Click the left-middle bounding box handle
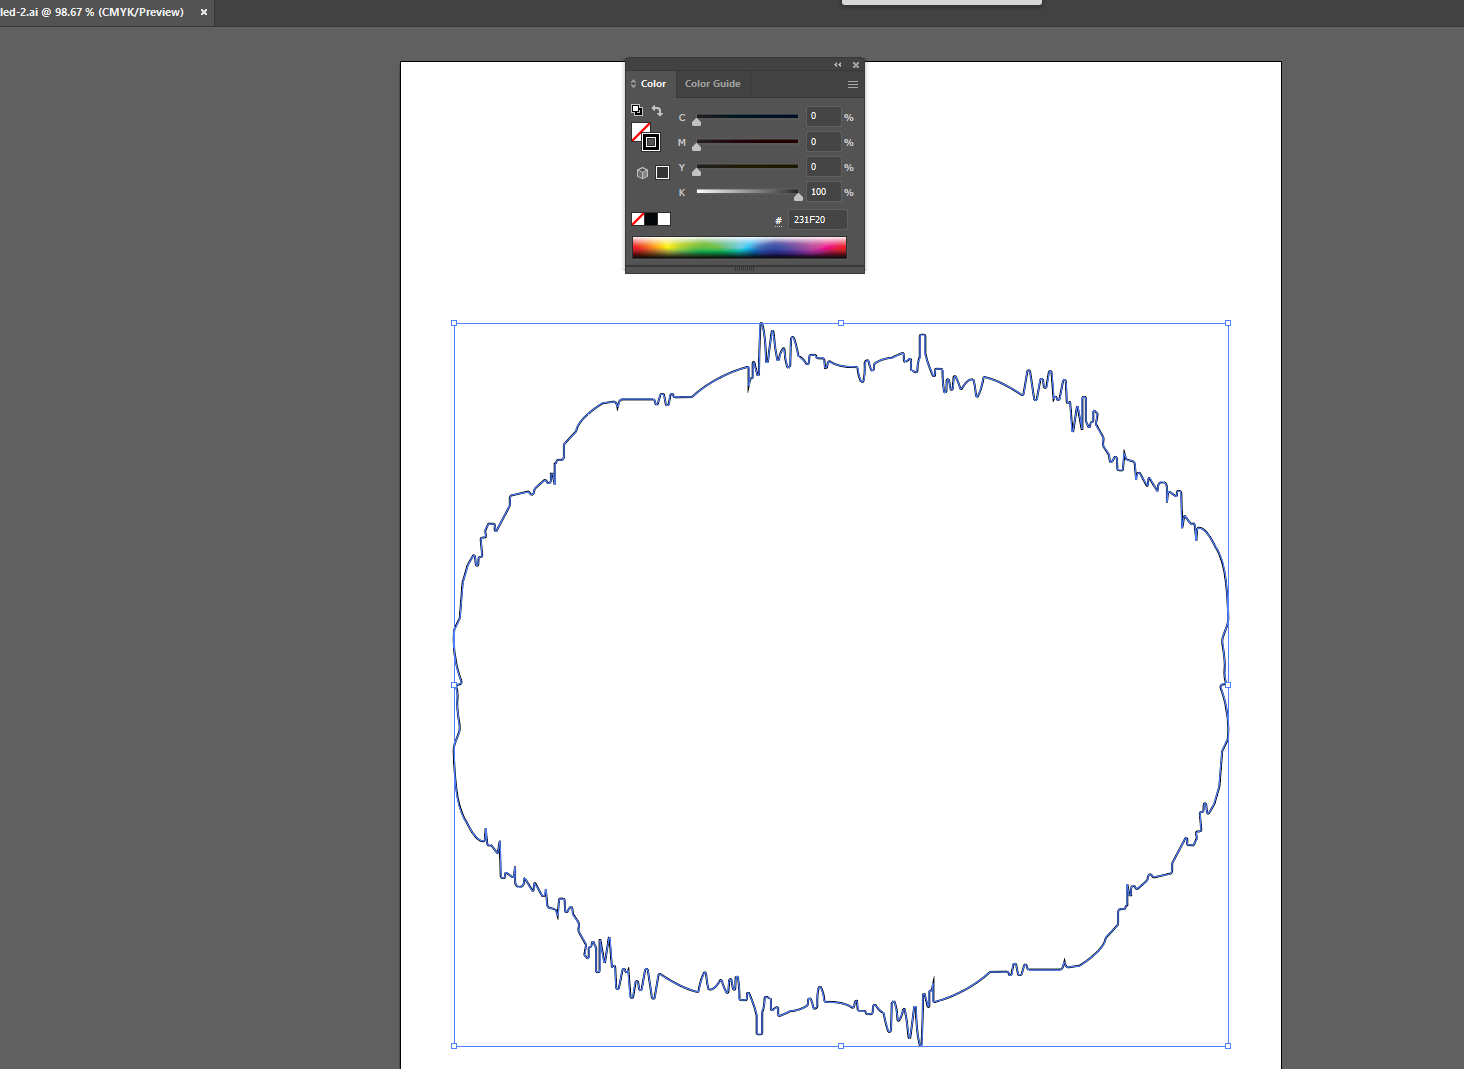This screenshot has height=1069, width=1464. click(454, 685)
